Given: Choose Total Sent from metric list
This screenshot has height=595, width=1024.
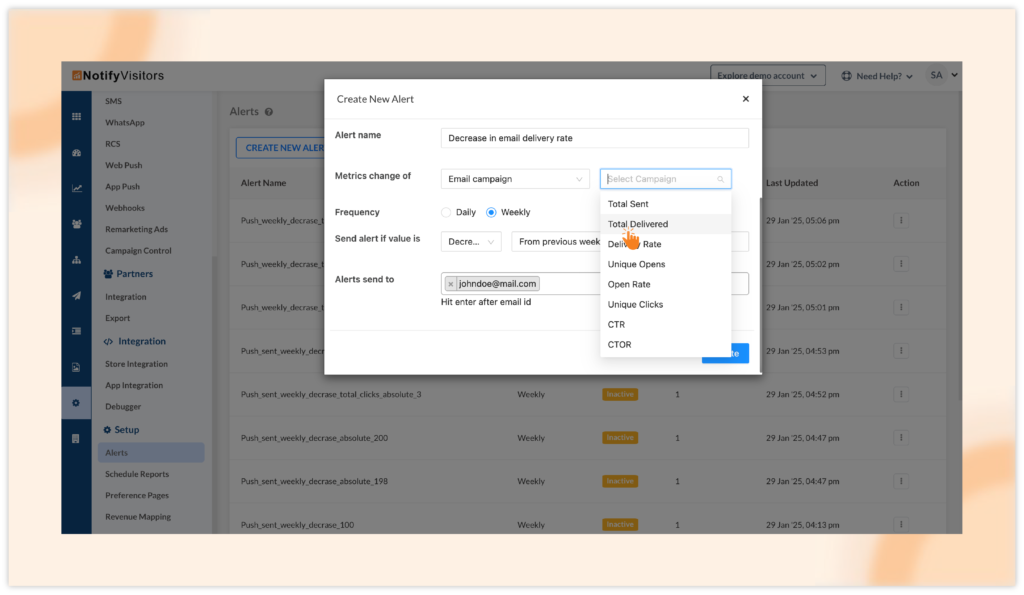Looking at the screenshot, I should (x=665, y=204).
